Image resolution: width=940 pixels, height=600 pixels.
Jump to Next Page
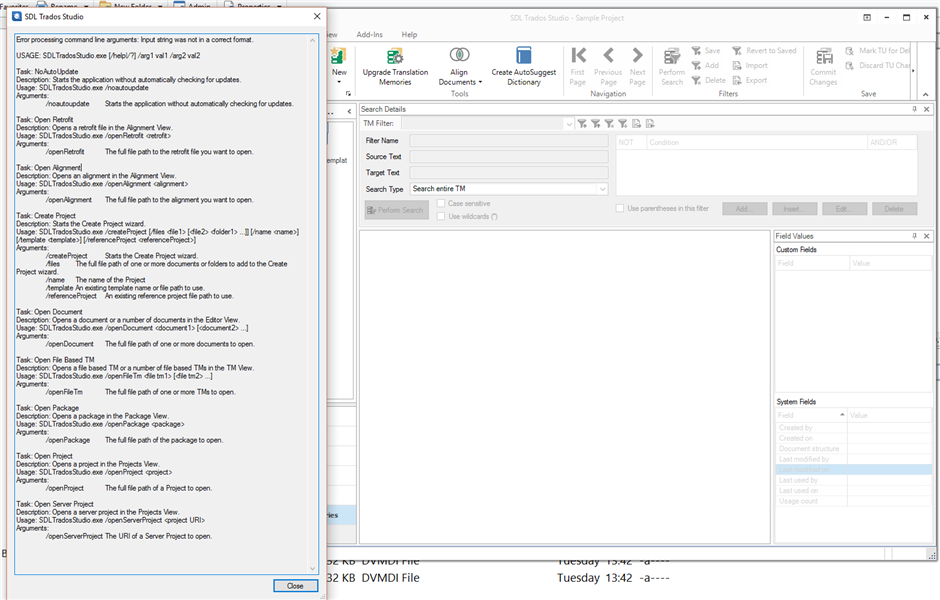click(x=637, y=57)
